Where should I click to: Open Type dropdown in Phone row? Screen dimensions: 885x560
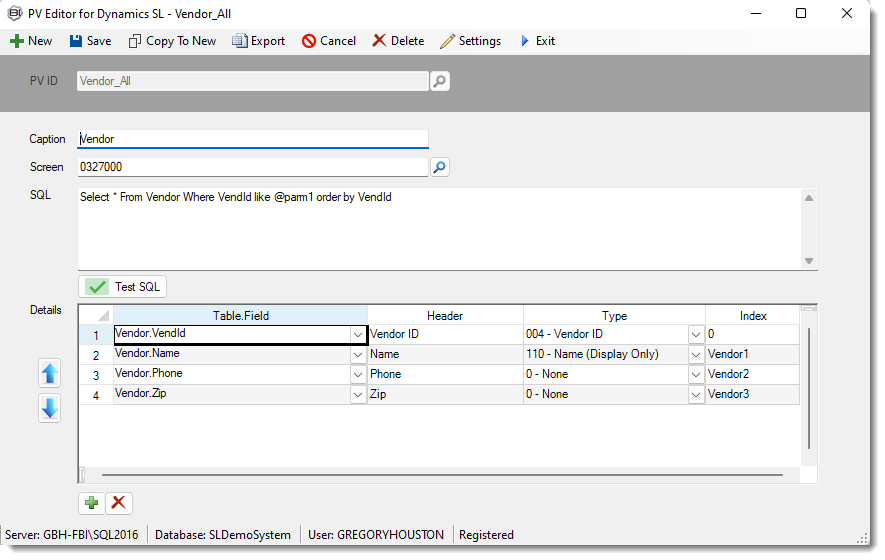[696, 375]
